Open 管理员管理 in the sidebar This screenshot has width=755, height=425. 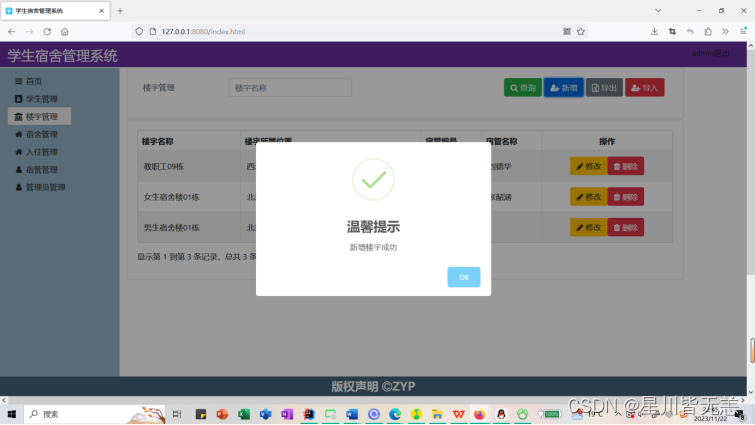point(40,187)
